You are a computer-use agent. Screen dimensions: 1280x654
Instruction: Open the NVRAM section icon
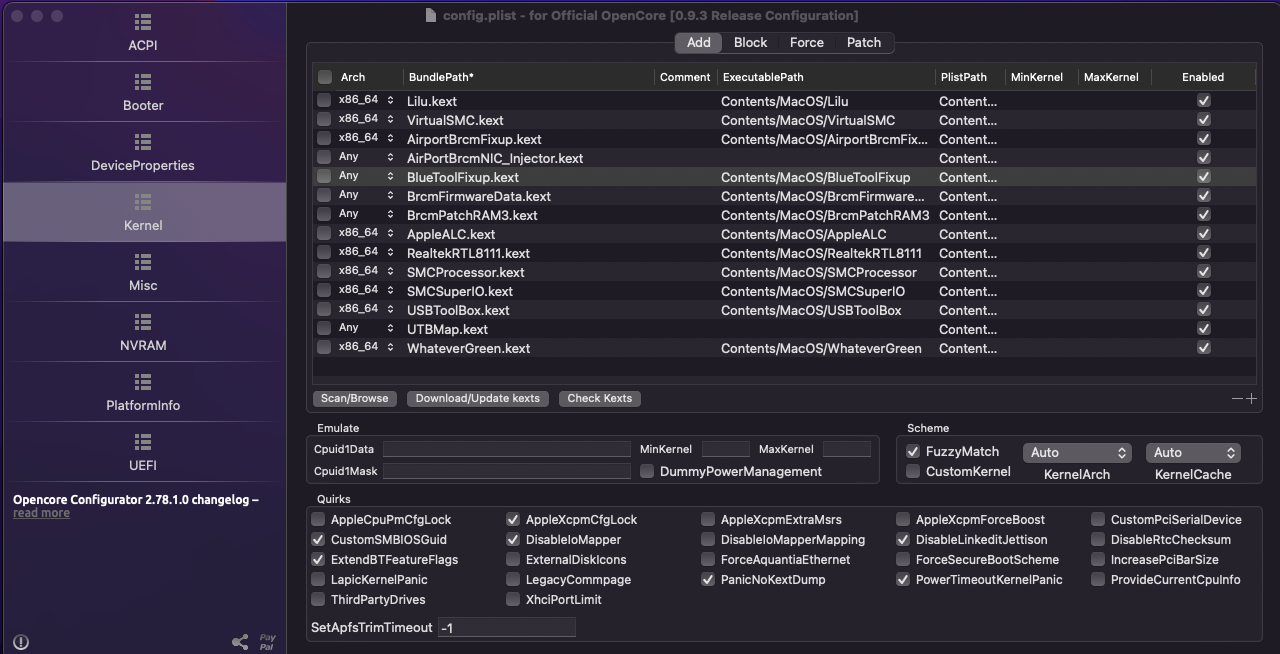(143, 322)
